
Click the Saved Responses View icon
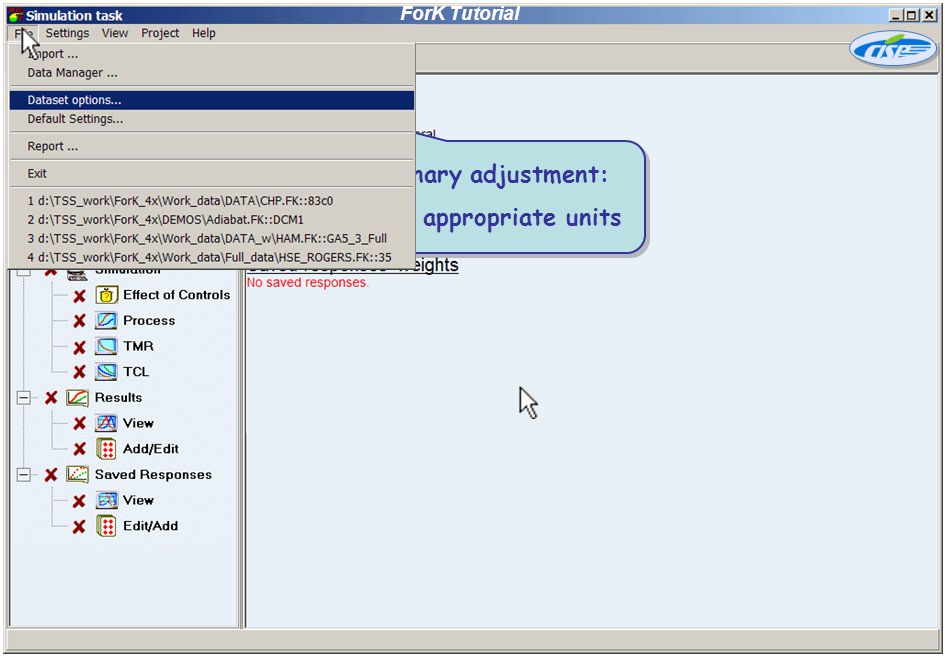pyautogui.click(x=107, y=500)
